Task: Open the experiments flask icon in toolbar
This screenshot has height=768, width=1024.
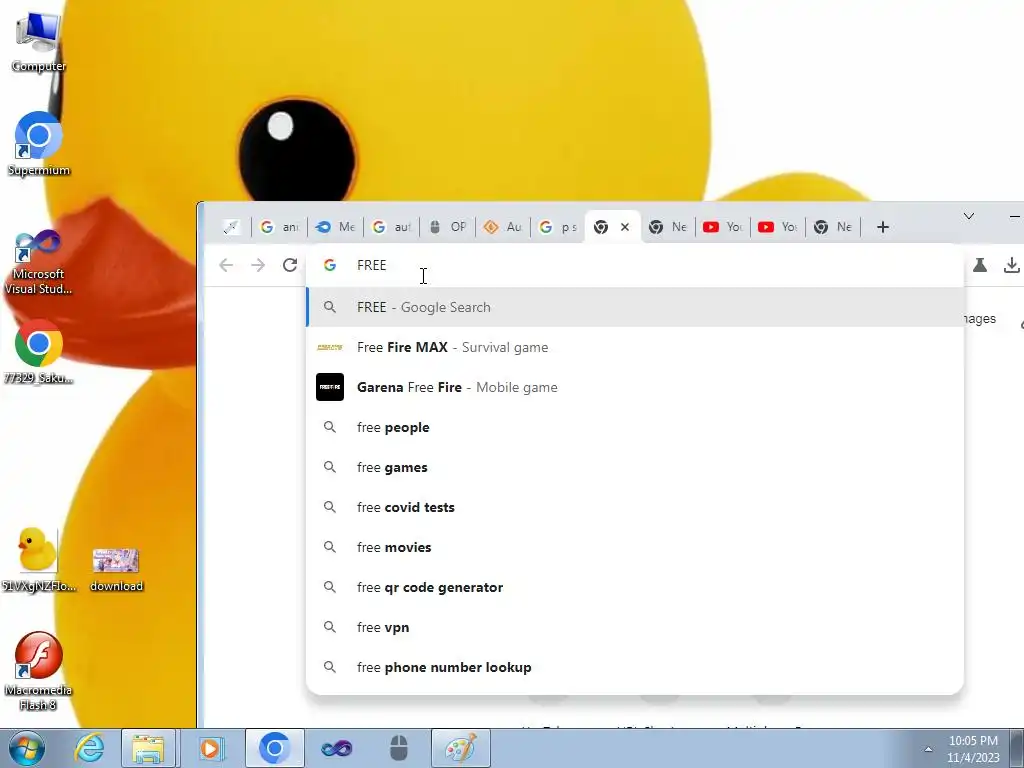Action: 980,265
